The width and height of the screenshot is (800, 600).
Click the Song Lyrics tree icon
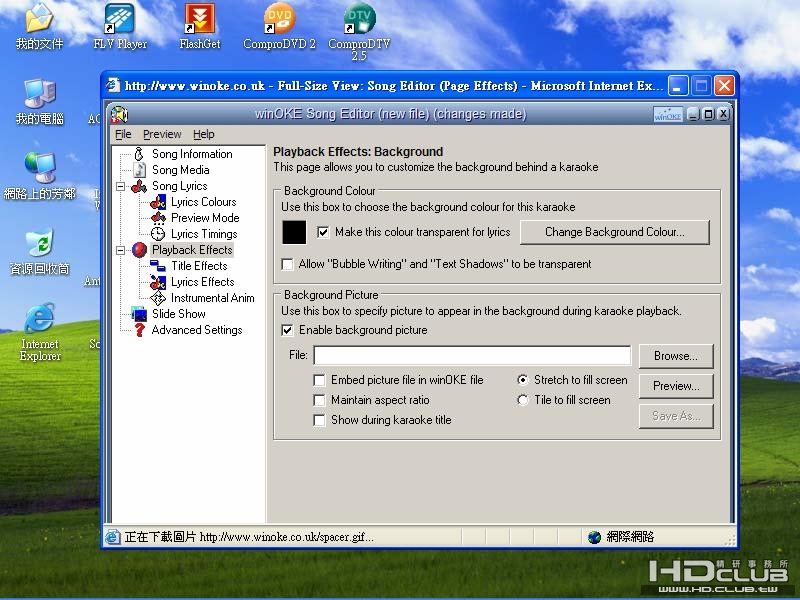(x=139, y=186)
